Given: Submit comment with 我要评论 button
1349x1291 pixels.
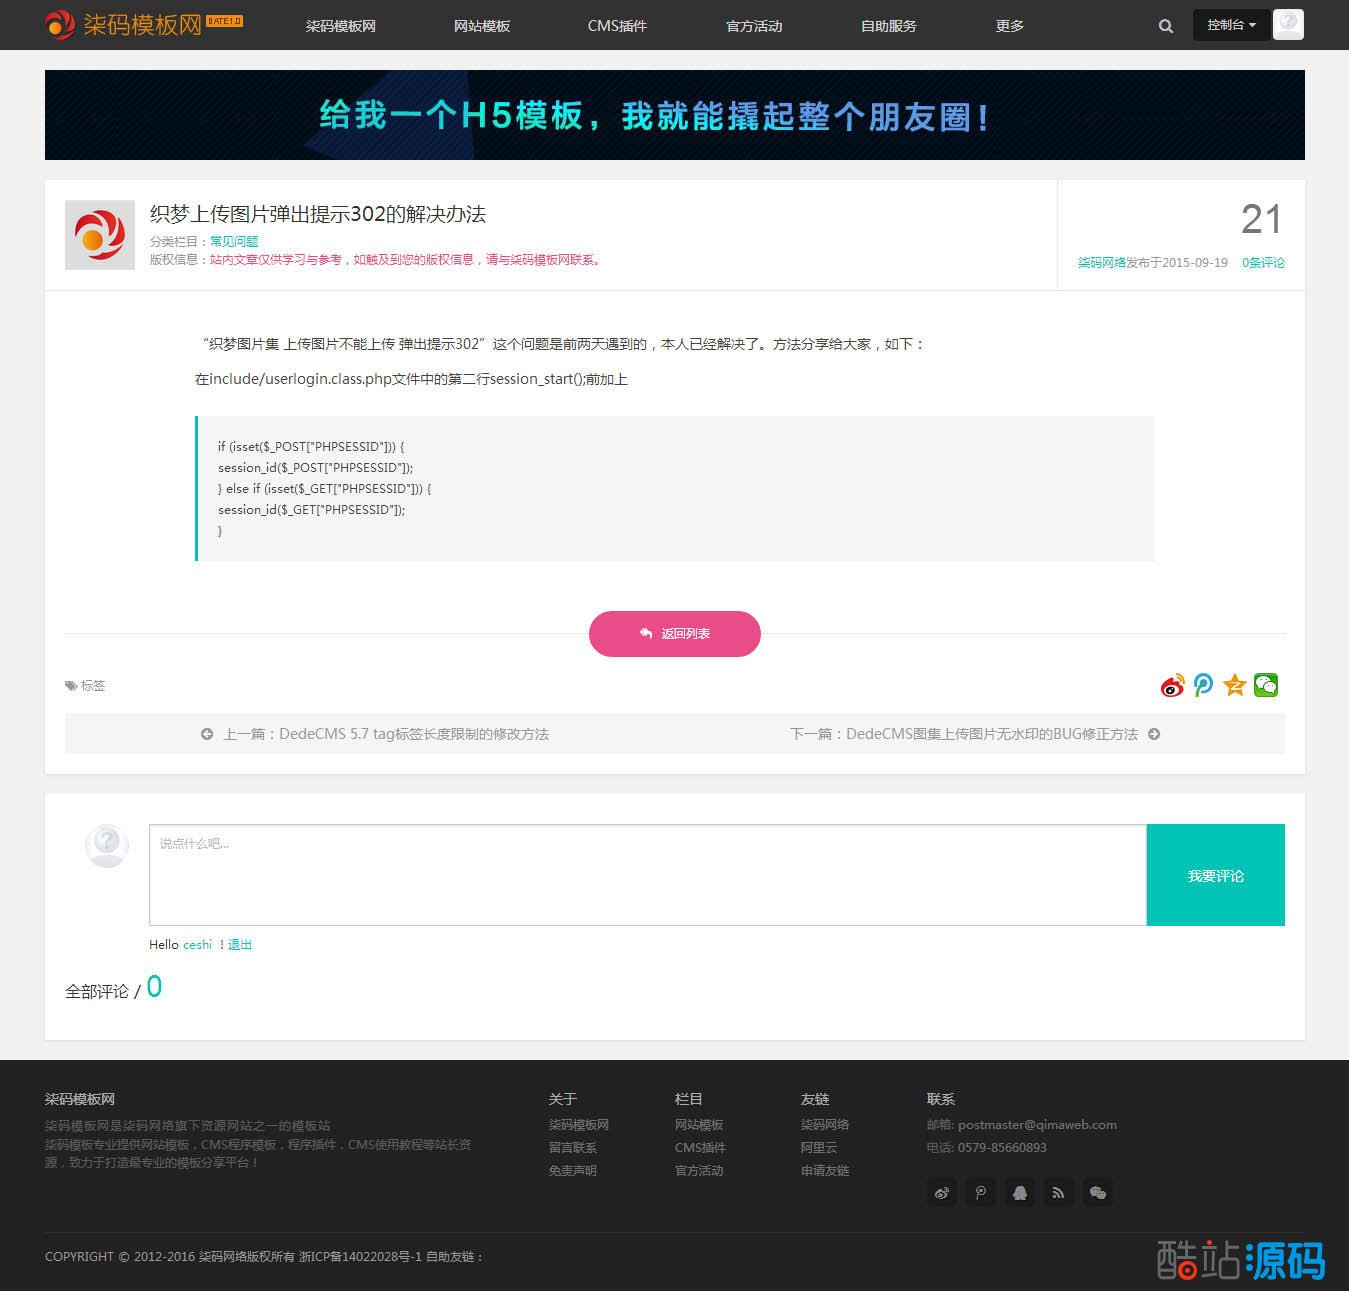Looking at the screenshot, I should click(1215, 875).
